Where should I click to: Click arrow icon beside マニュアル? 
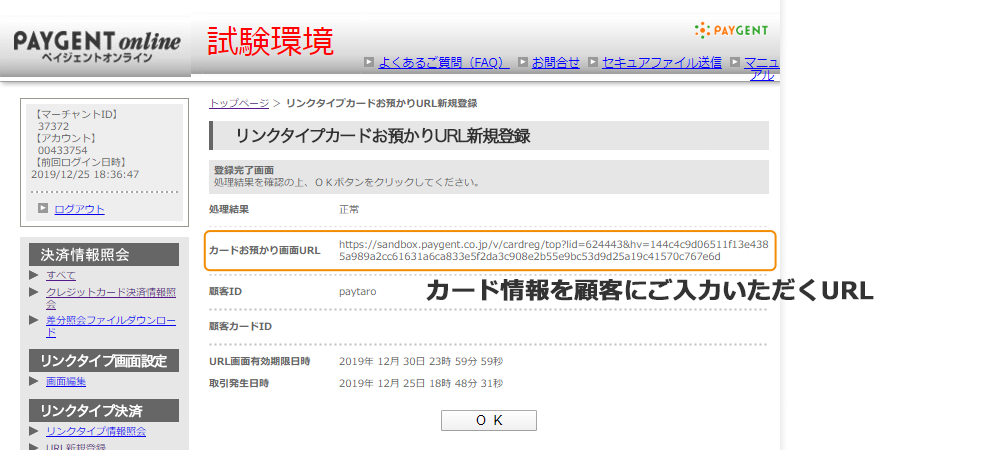[735, 62]
